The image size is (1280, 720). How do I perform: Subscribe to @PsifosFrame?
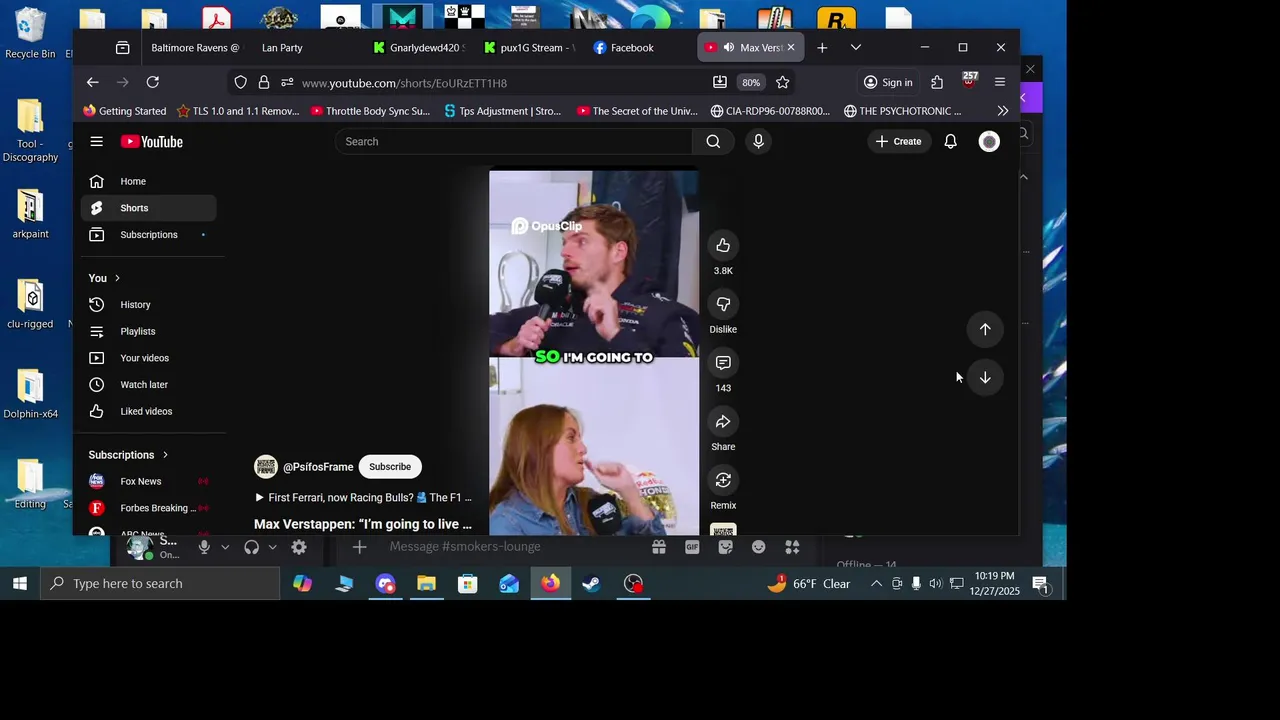click(x=390, y=467)
